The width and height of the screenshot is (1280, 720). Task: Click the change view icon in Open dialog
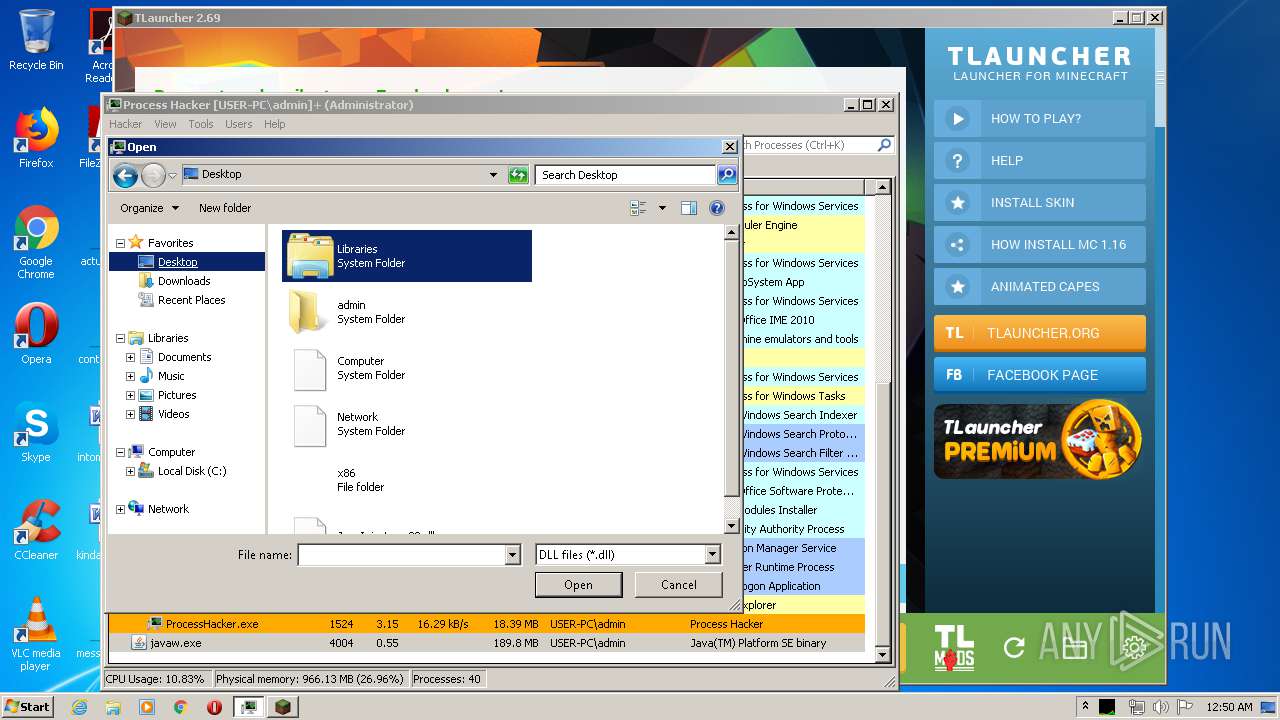click(x=638, y=208)
